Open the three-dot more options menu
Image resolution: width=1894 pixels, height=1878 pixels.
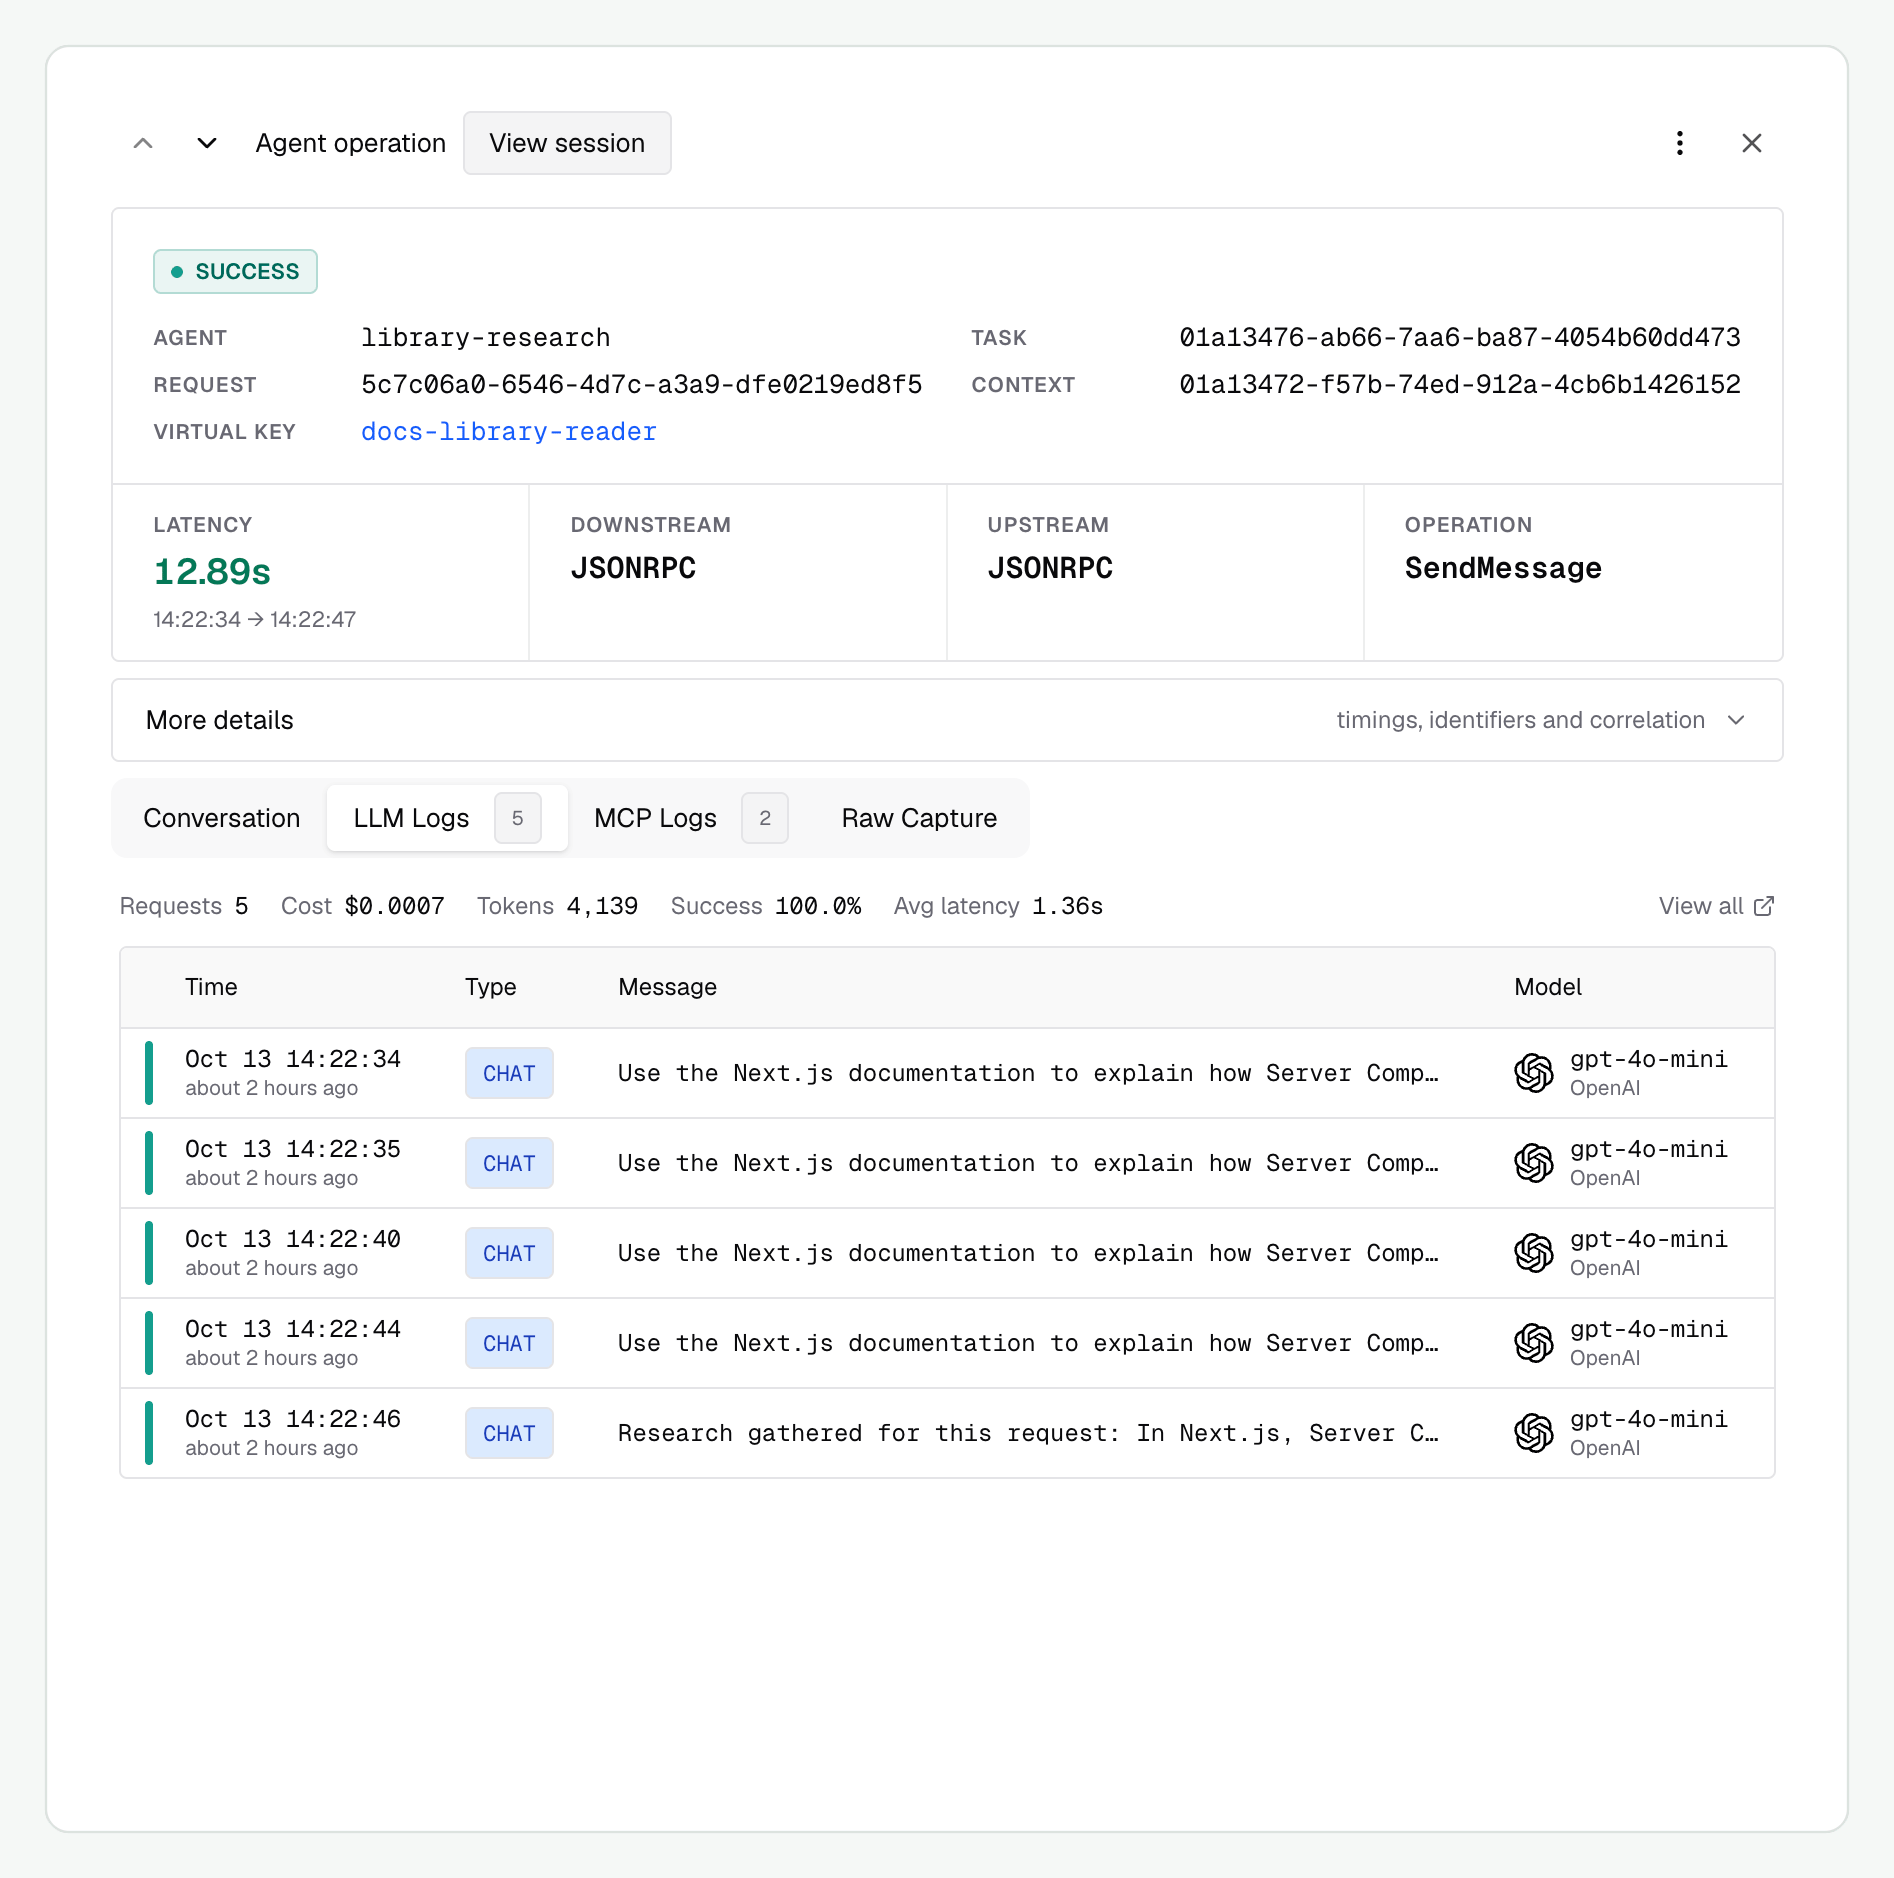(1680, 143)
